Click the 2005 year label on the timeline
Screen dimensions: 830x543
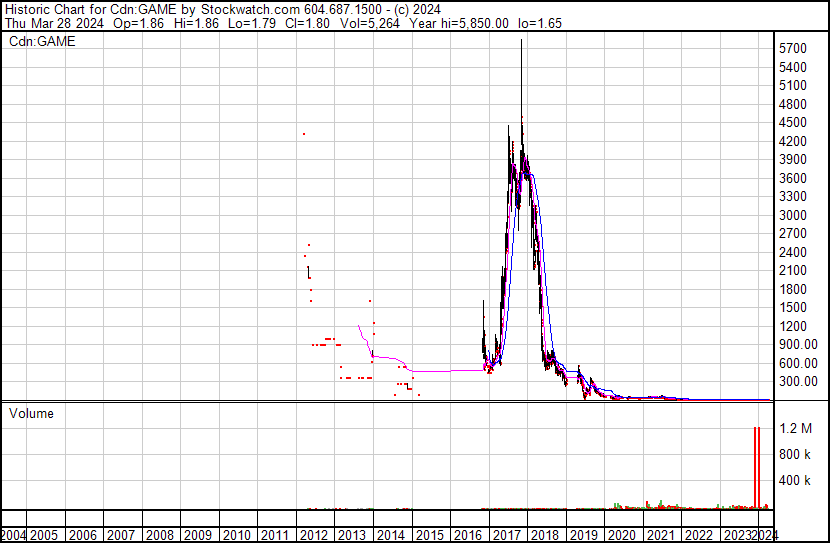coord(44,535)
